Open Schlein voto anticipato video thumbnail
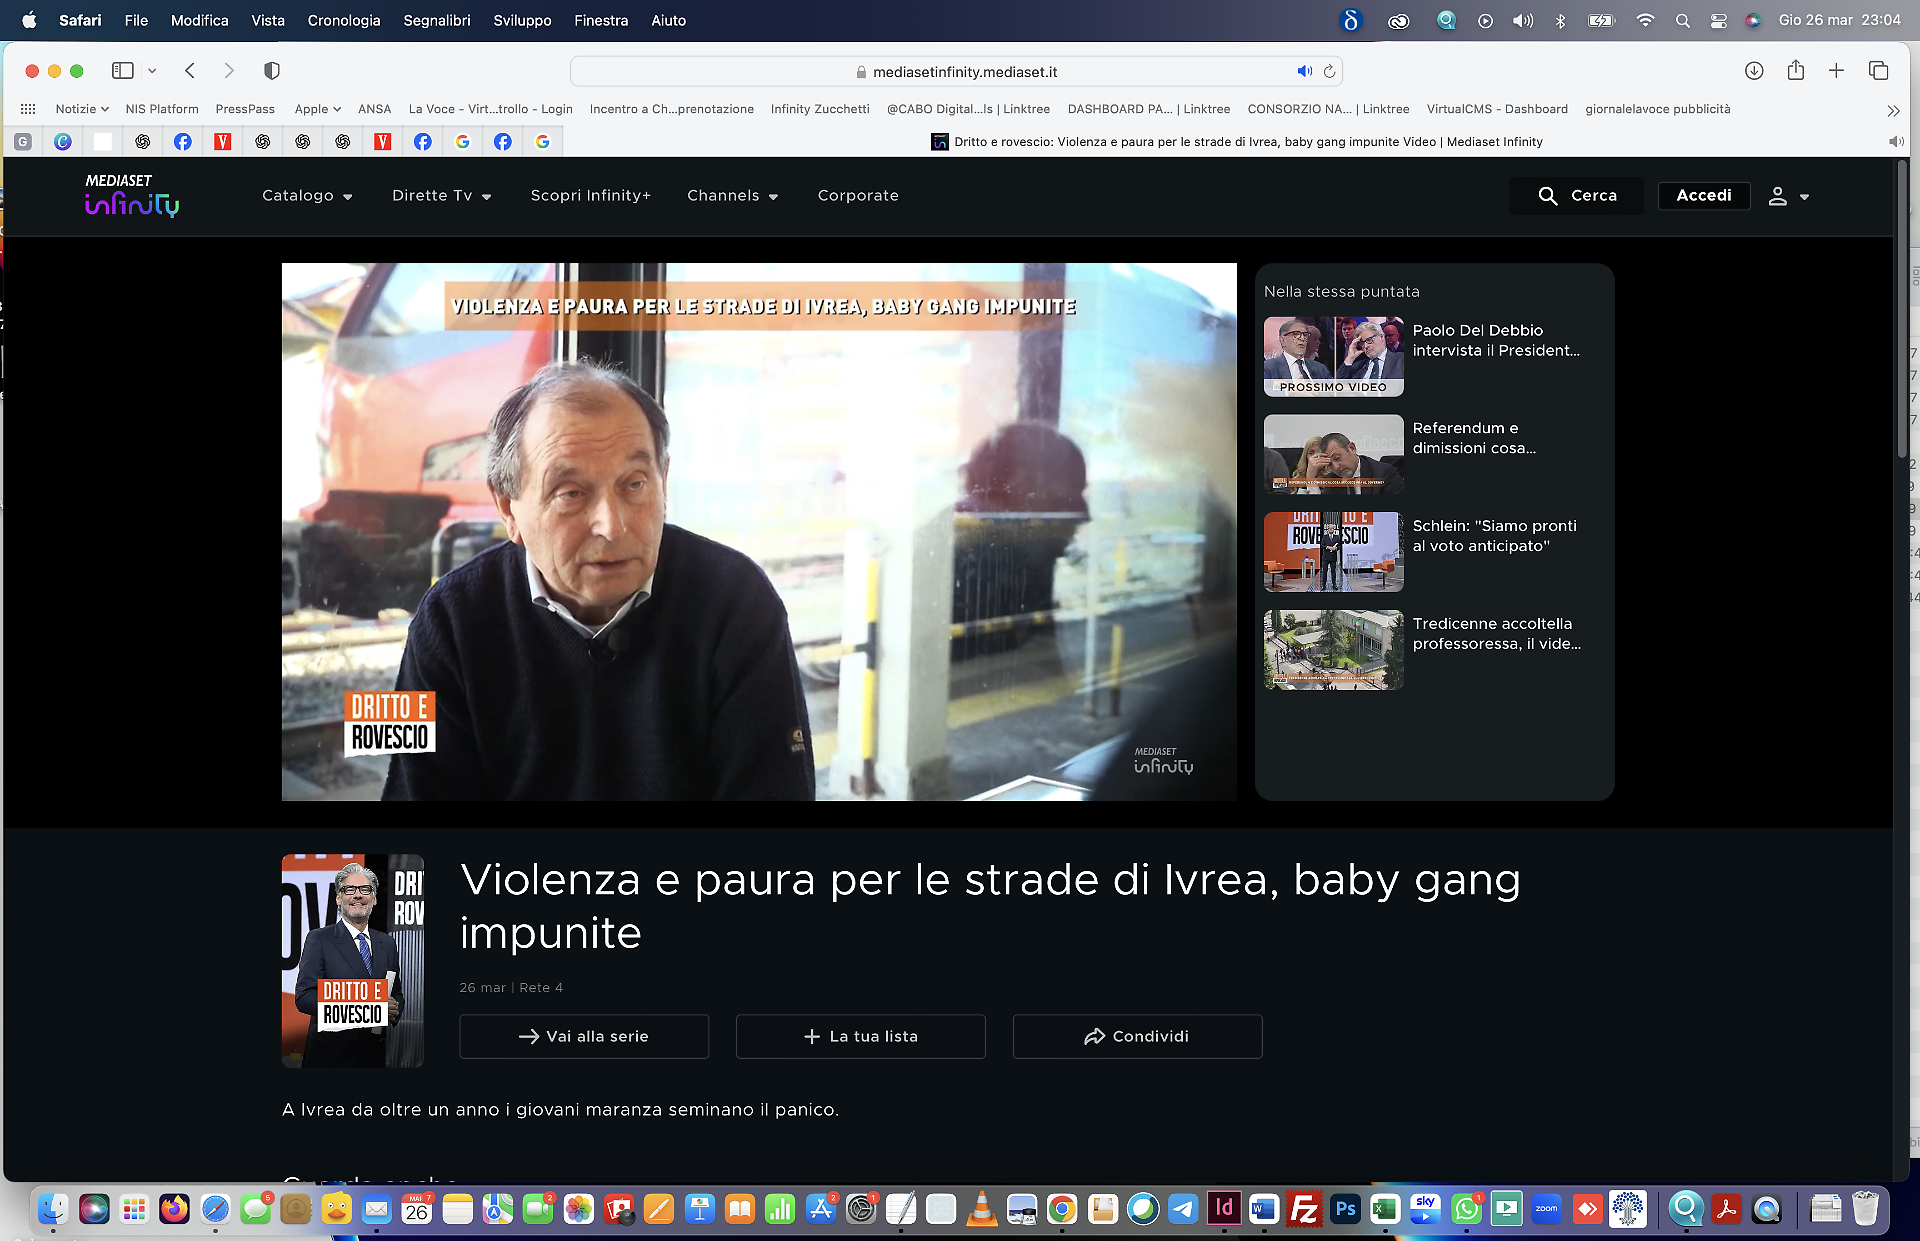This screenshot has height=1241, width=1920. (1333, 552)
